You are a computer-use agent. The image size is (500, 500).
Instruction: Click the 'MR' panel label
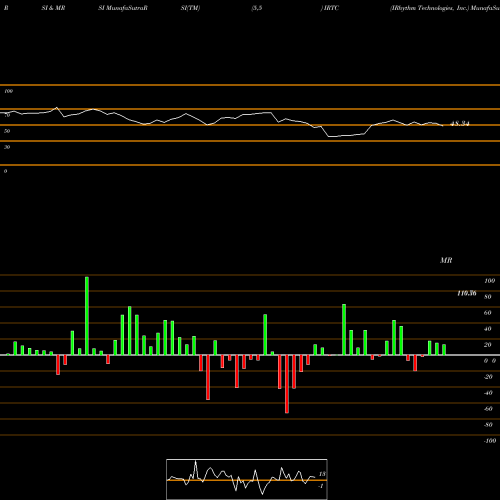(446, 260)
